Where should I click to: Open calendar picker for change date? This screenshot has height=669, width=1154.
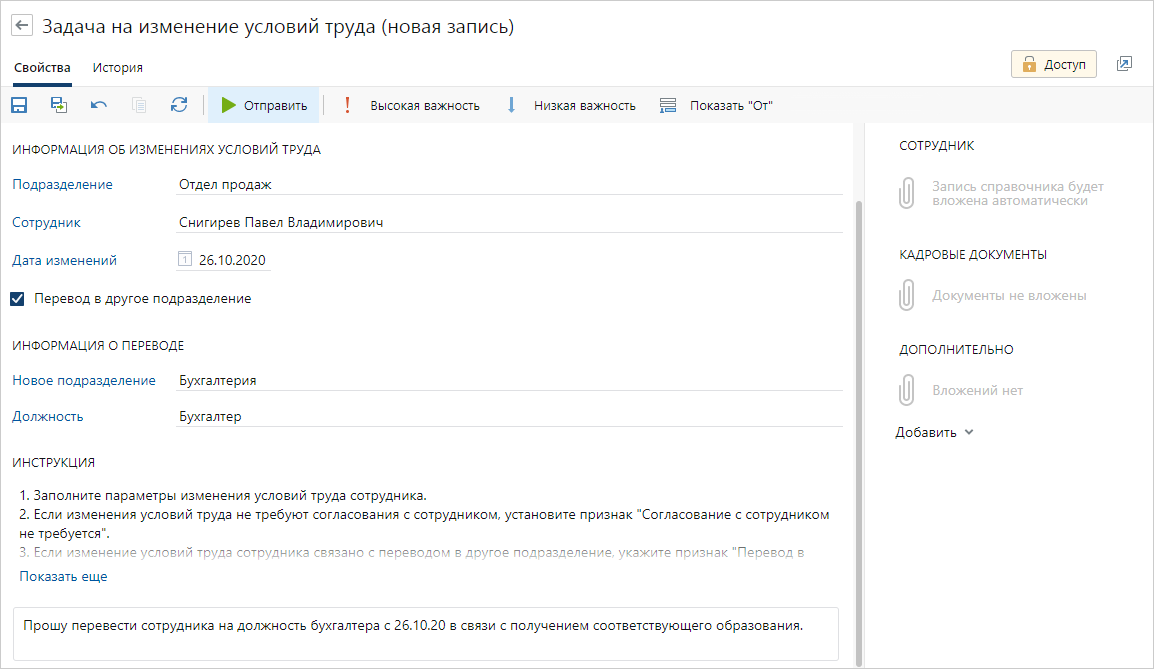pyautogui.click(x=185, y=259)
